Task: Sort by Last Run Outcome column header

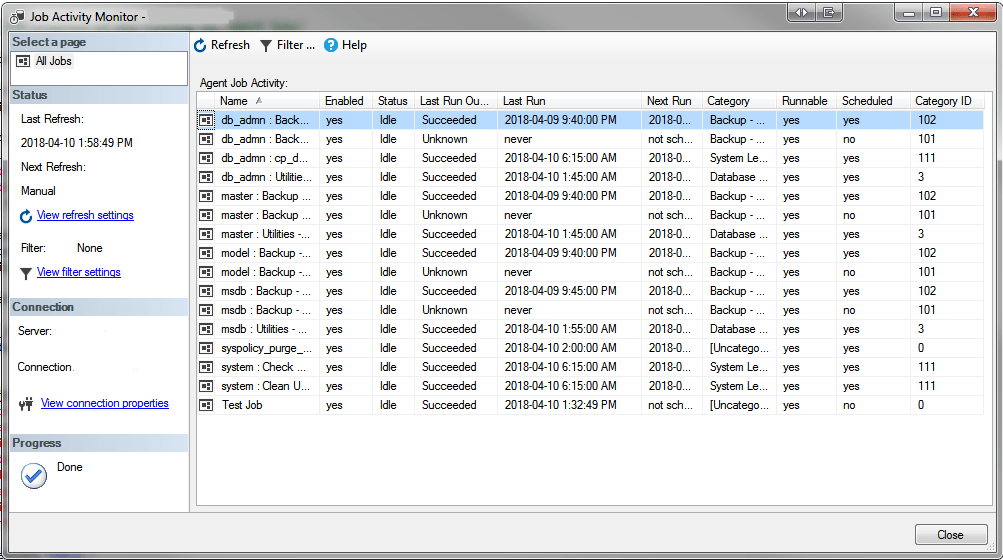Action: point(455,101)
